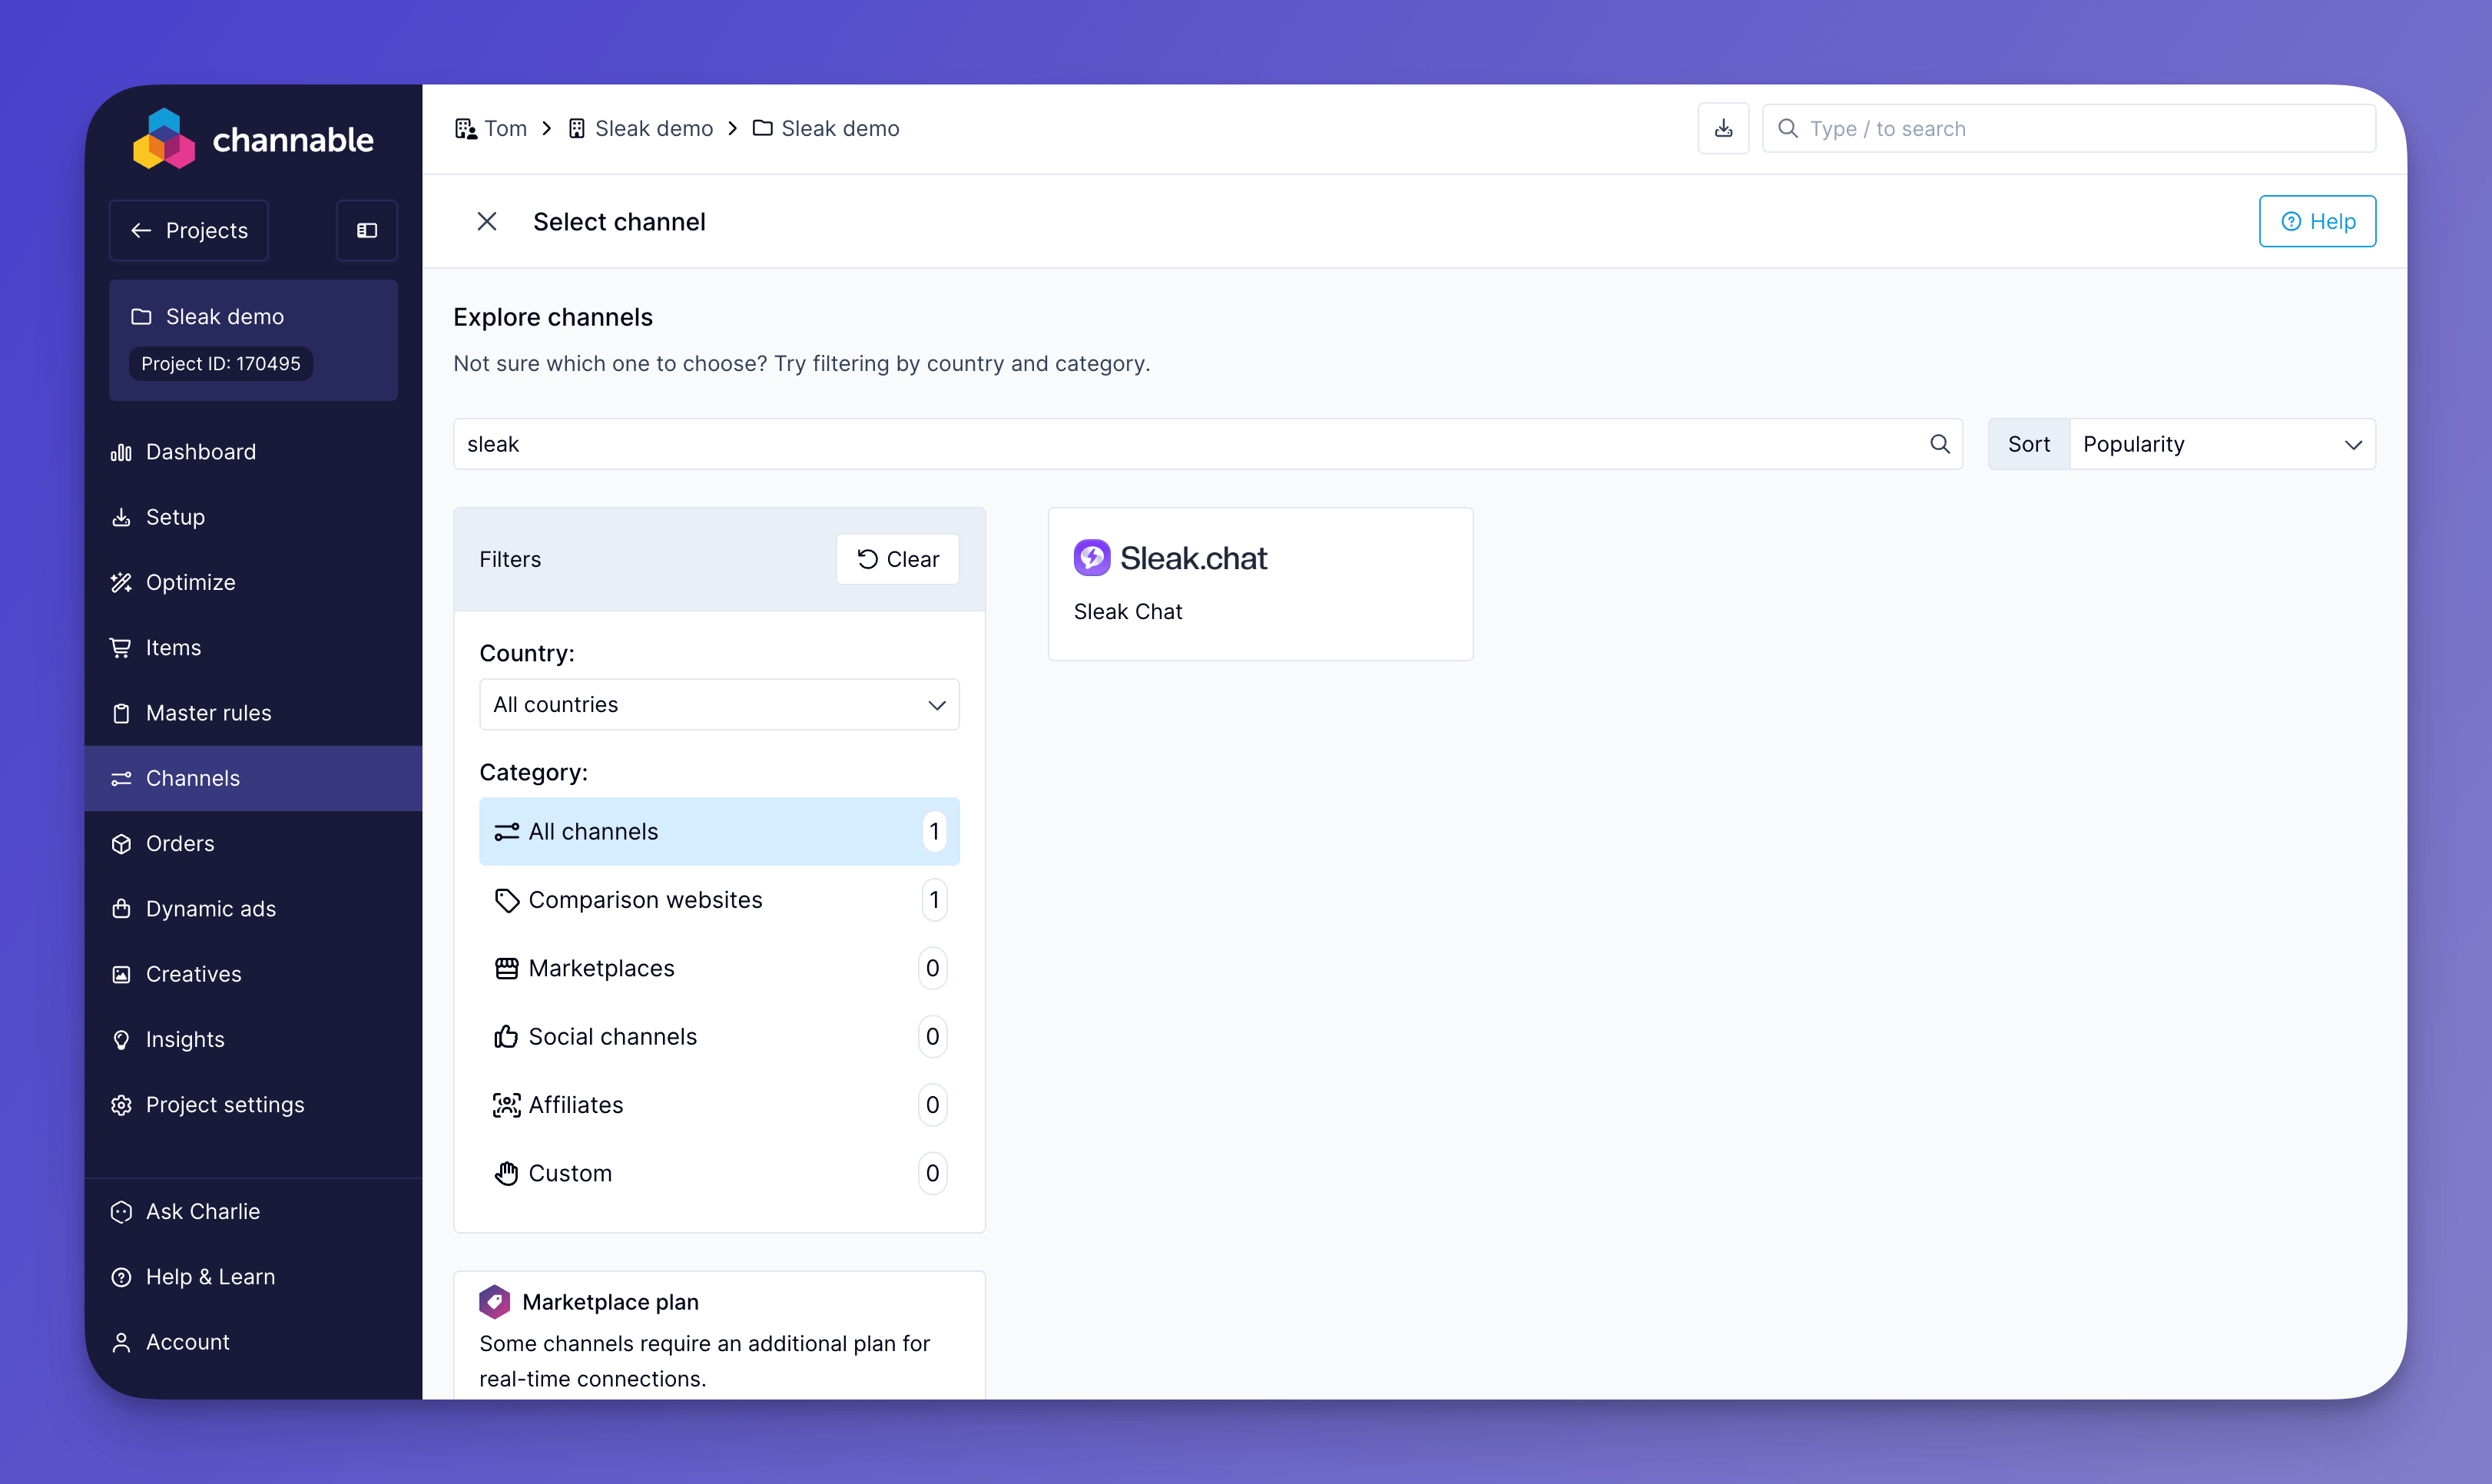Viewport: 2492px width, 1484px height.
Task: Go to Creatives section
Action: (253, 974)
